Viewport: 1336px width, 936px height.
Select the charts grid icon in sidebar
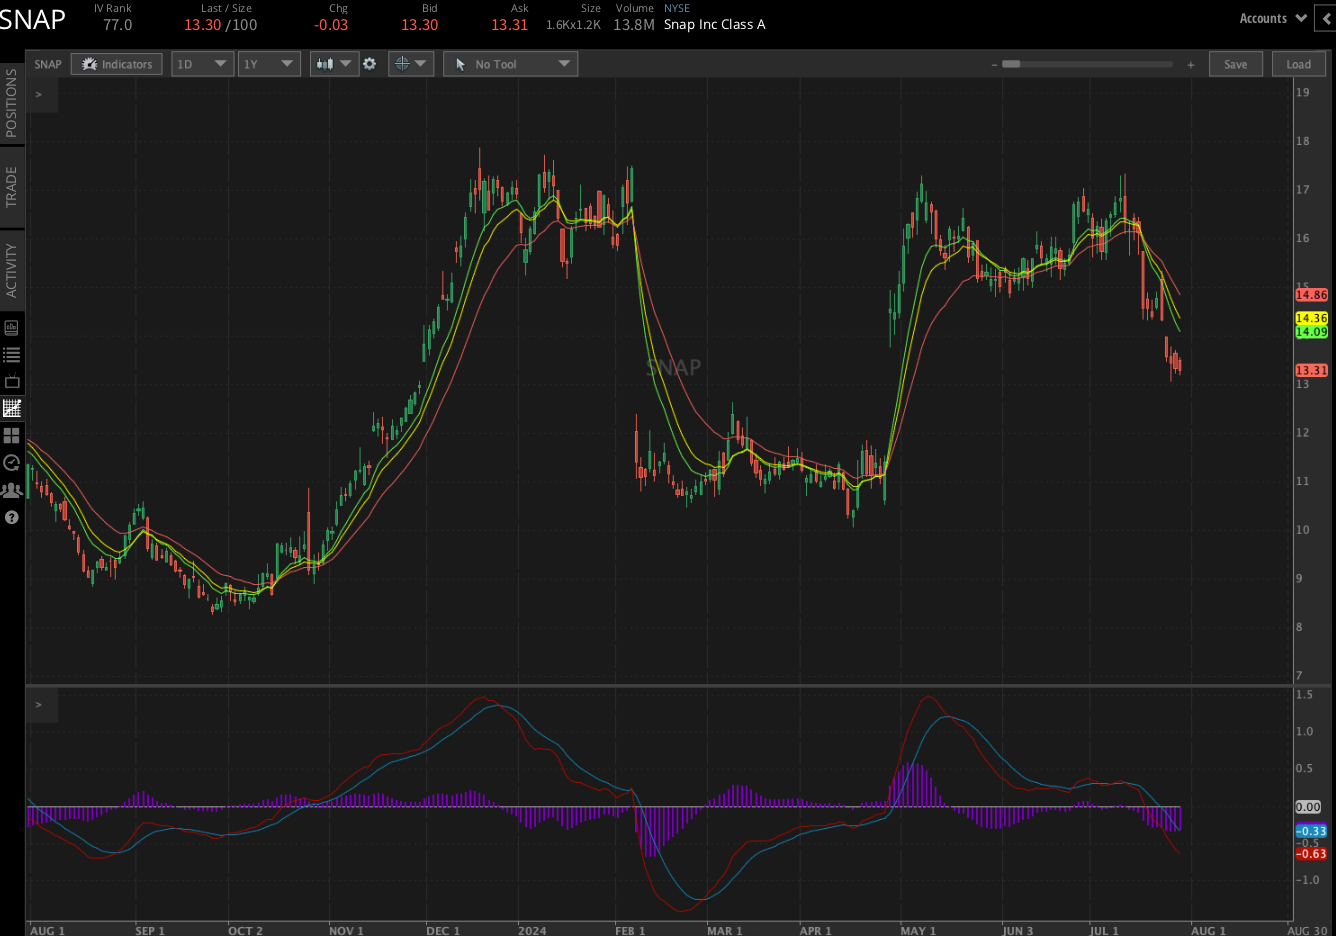pos(12,408)
